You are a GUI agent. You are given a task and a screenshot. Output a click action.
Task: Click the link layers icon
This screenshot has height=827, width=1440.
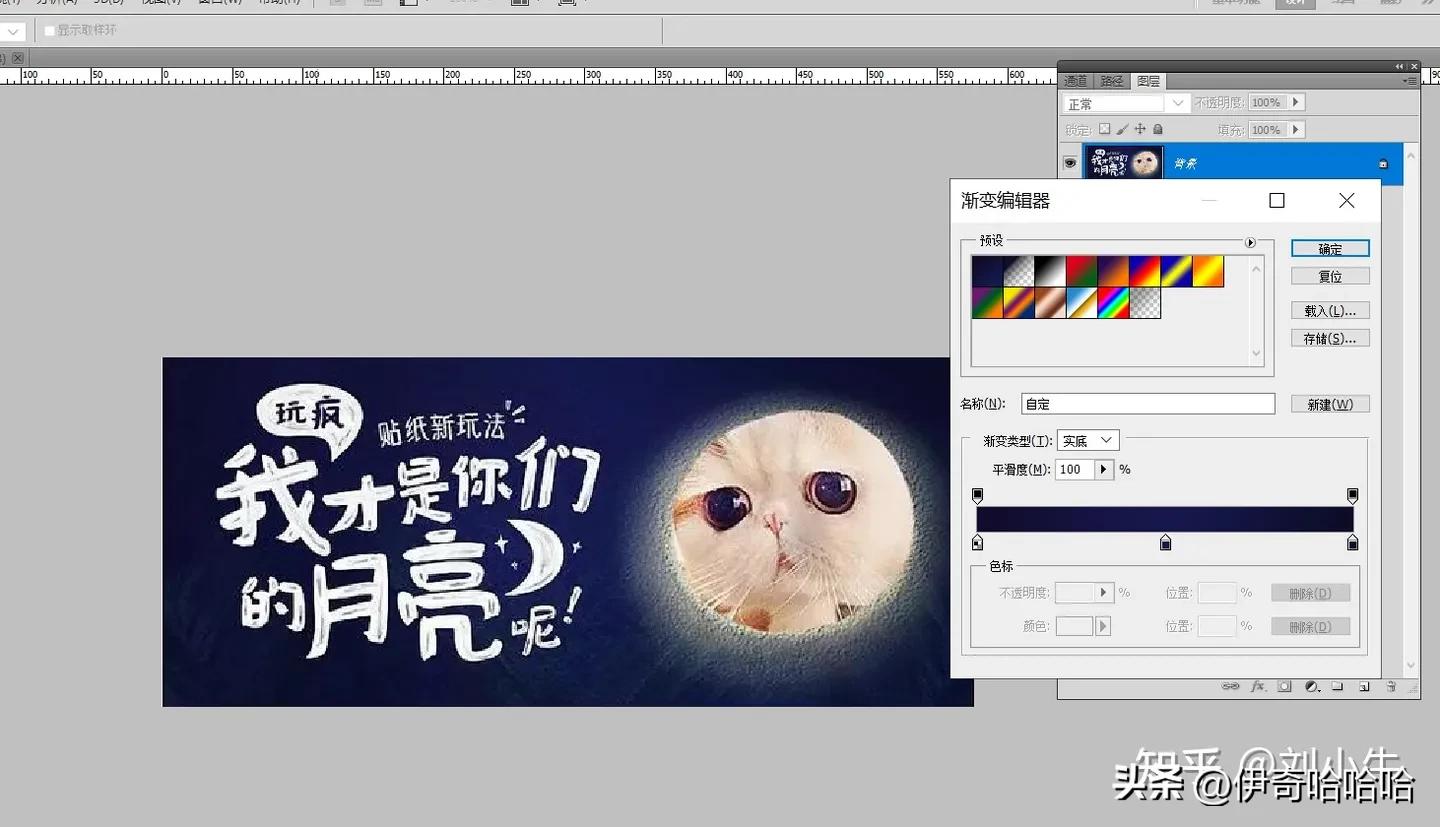point(1230,686)
